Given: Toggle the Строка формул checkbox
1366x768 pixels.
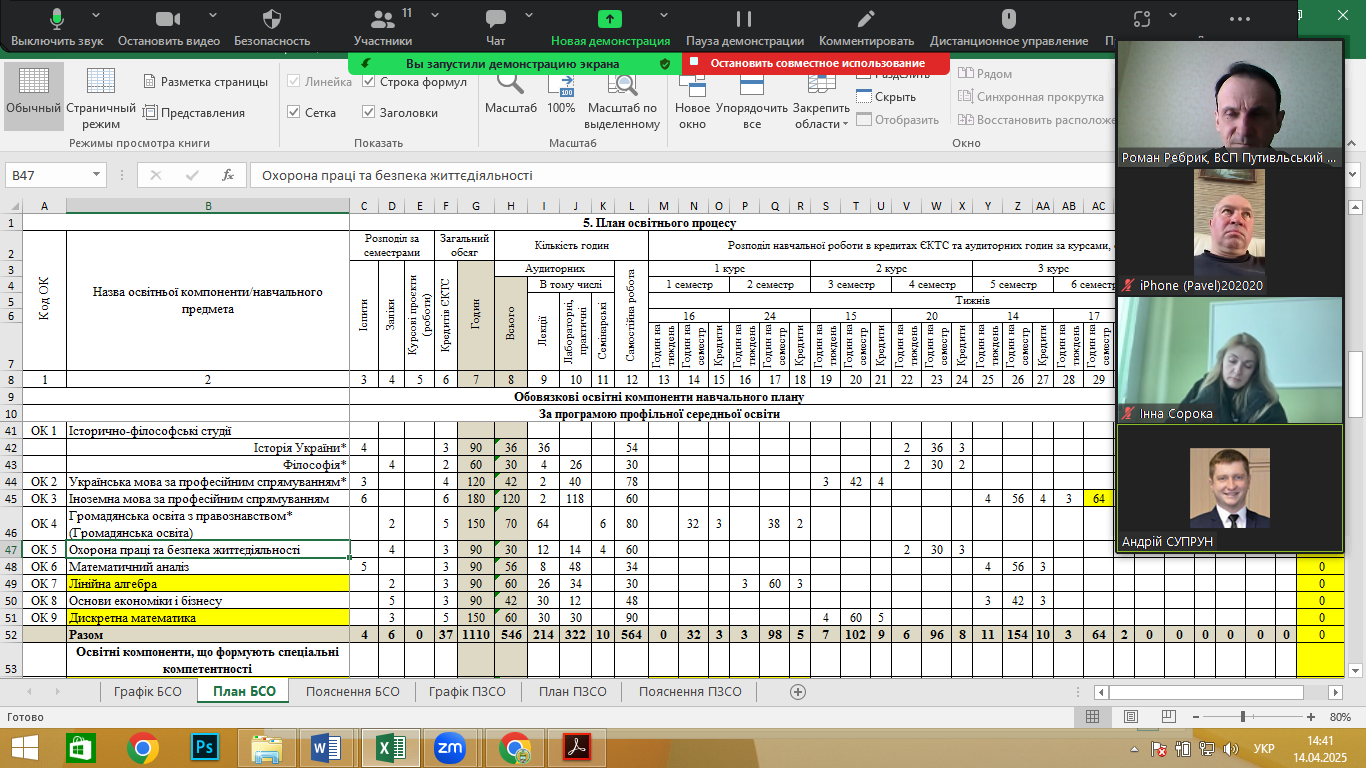Looking at the screenshot, I should (368, 82).
